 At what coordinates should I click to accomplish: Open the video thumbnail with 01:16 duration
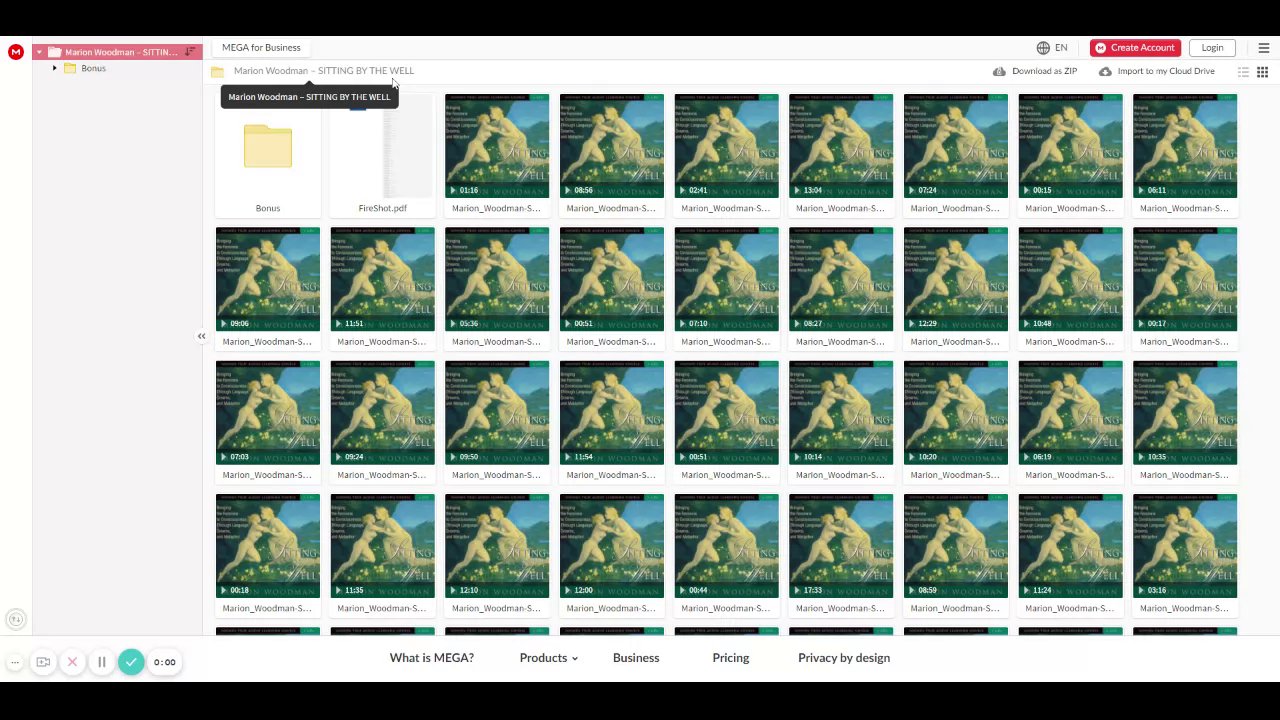tap(497, 154)
